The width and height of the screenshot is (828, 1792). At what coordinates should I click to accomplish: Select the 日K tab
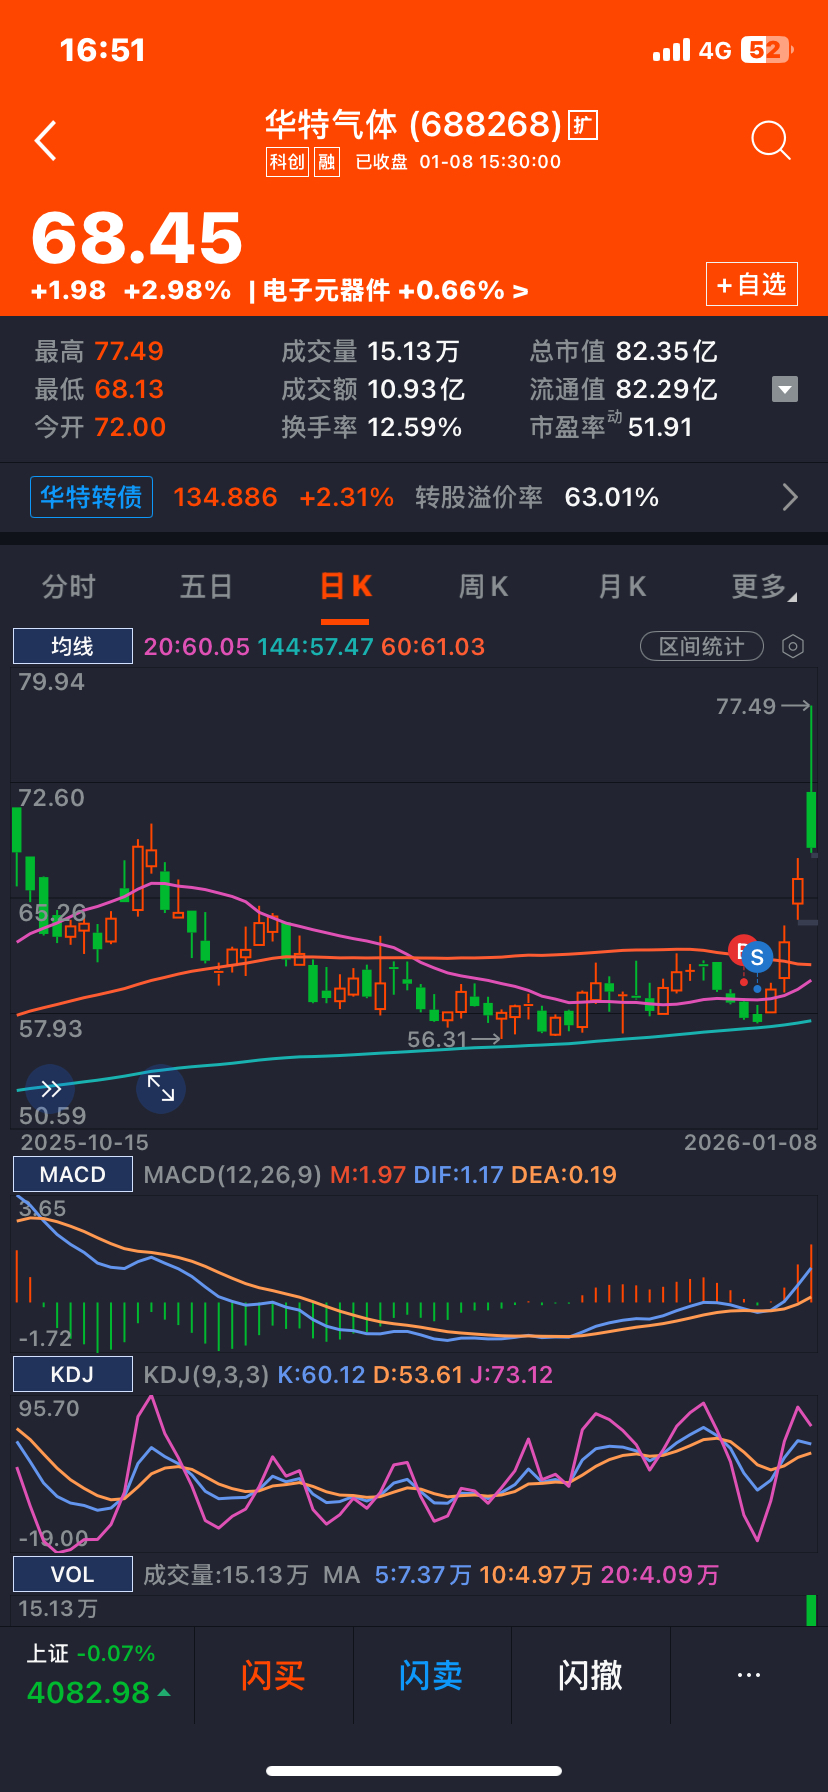[346, 587]
